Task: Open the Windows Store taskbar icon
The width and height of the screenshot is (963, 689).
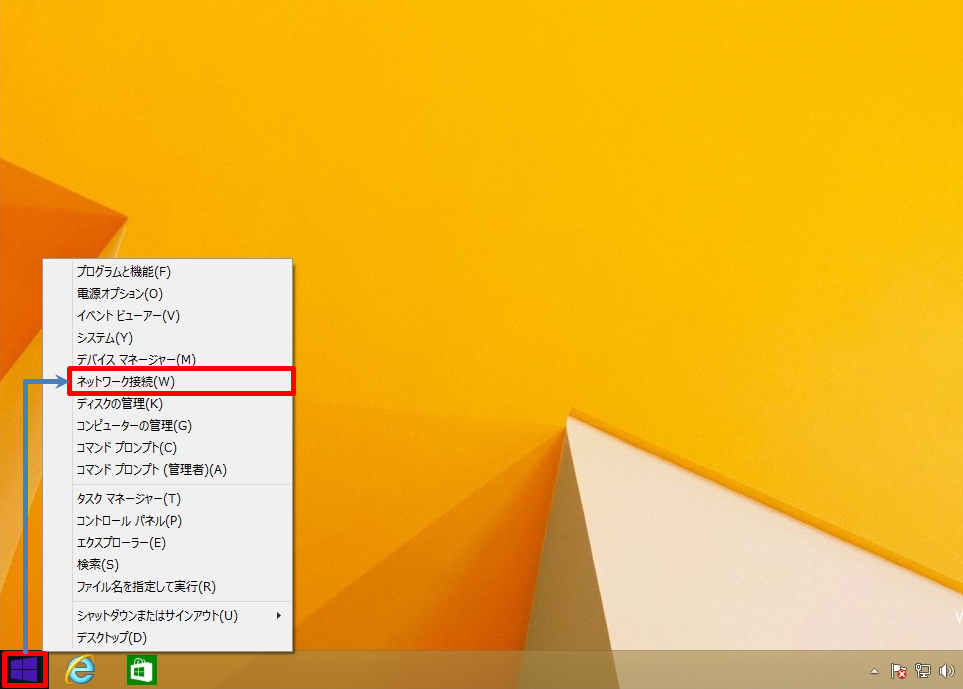Action: pos(142,670)
